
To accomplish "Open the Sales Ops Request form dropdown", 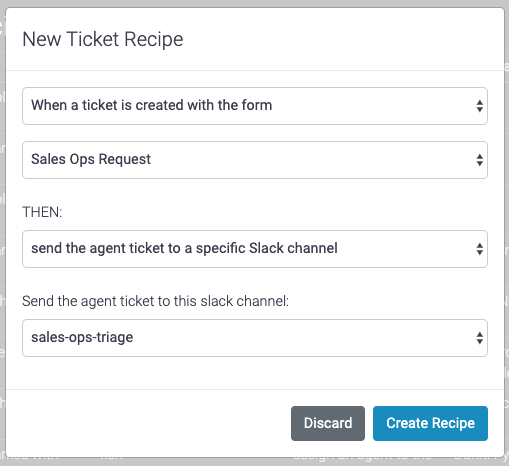I will click(255, 160).
